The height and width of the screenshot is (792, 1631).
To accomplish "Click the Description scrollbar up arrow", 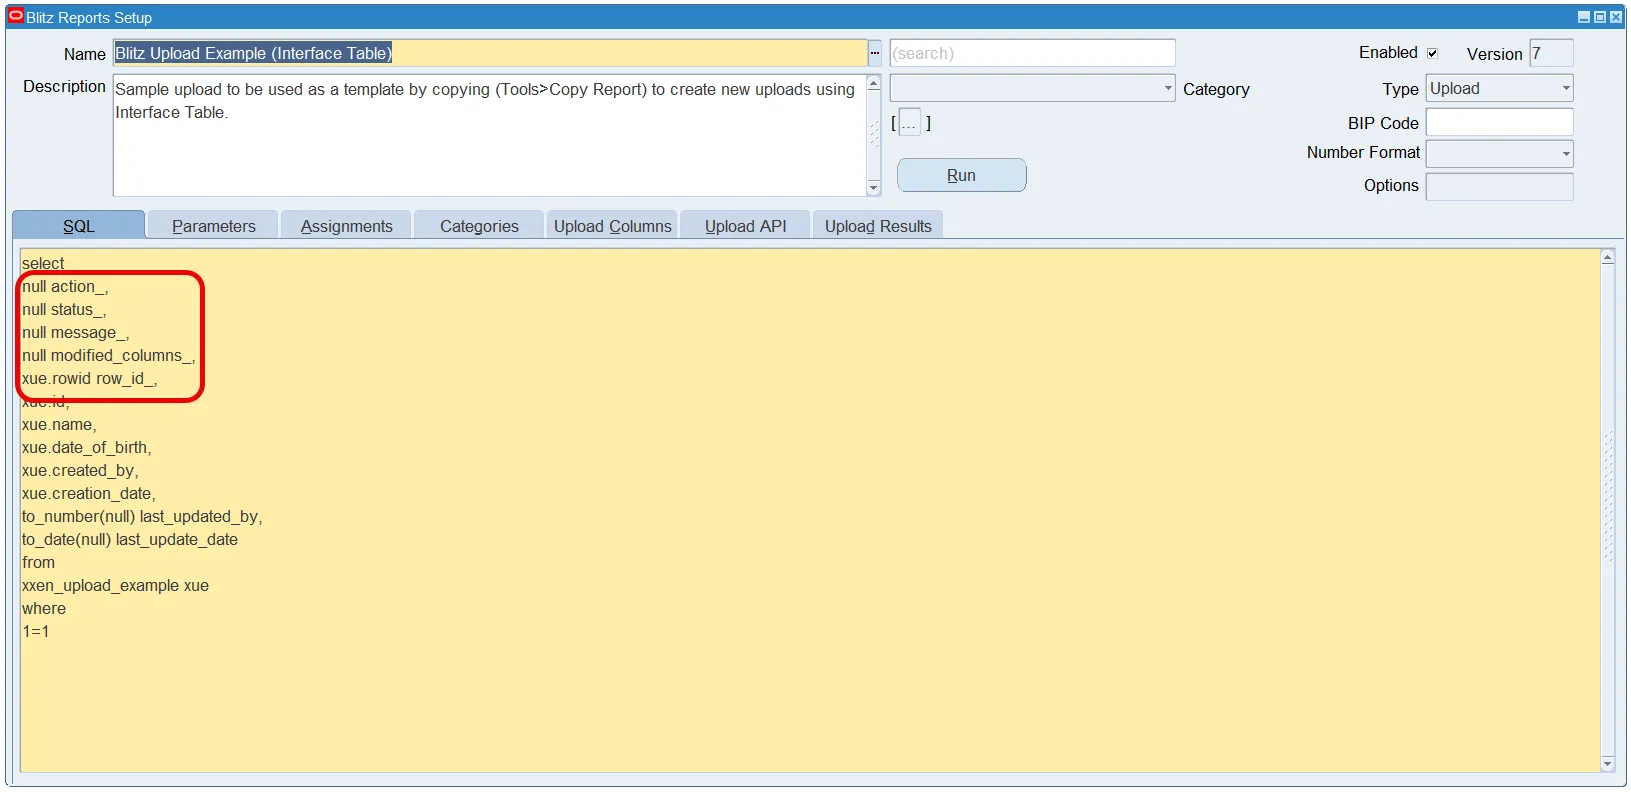I will click(873, 83).
